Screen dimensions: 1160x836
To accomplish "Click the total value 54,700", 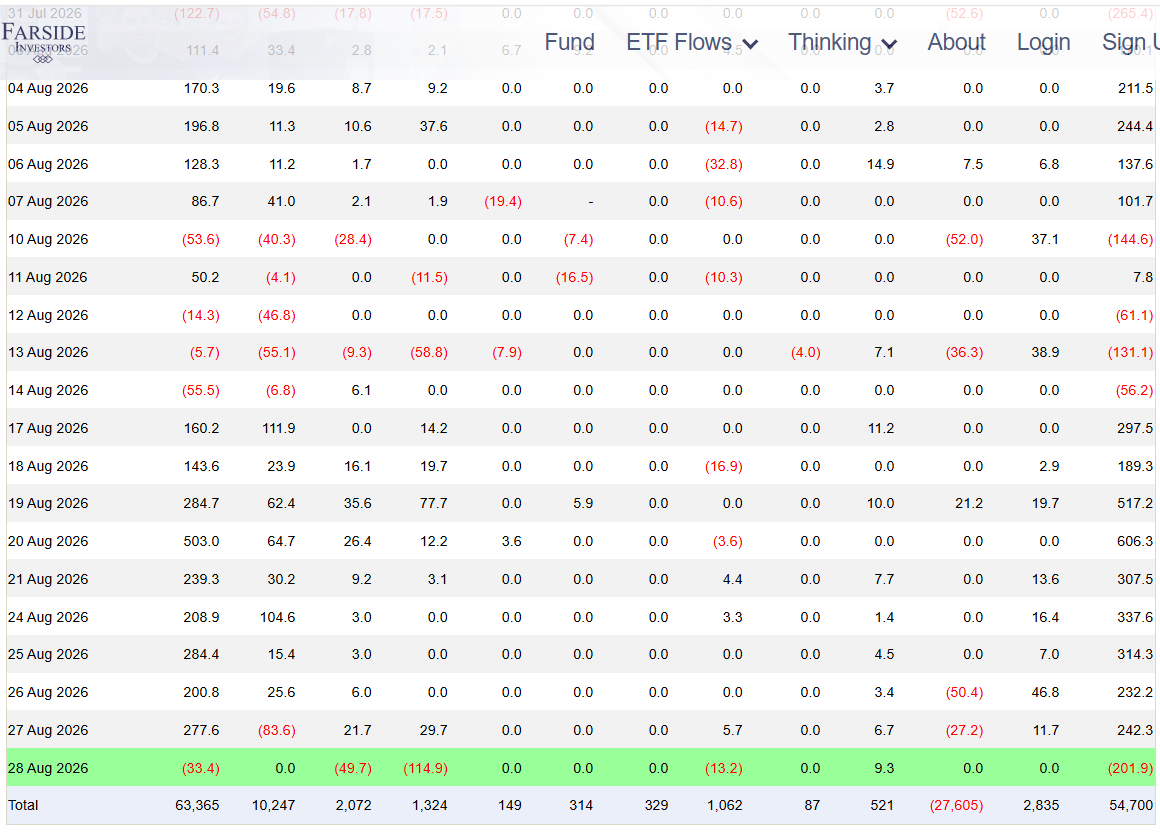I will coord(1130,805).
